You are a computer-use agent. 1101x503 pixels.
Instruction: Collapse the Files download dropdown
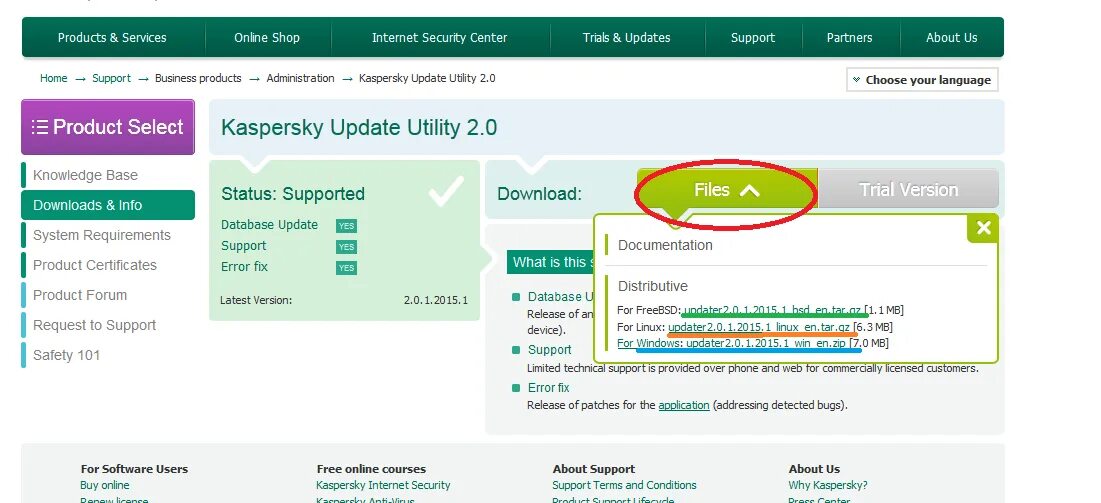coord(727,190)
